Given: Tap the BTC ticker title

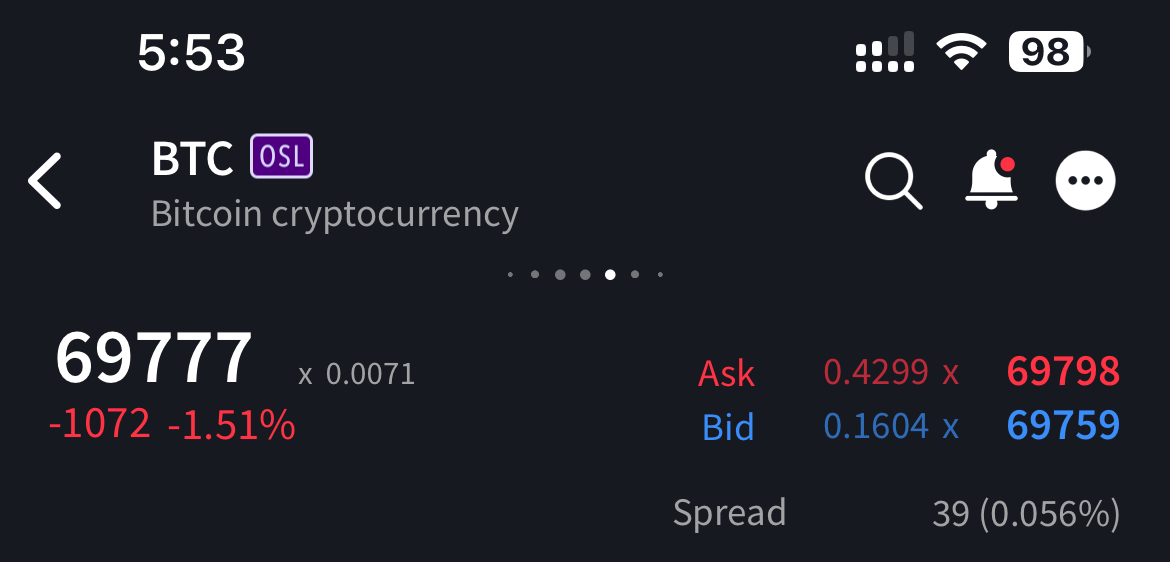Looking at the screenshot, I should pyautogui.click(x=193, y=157).
